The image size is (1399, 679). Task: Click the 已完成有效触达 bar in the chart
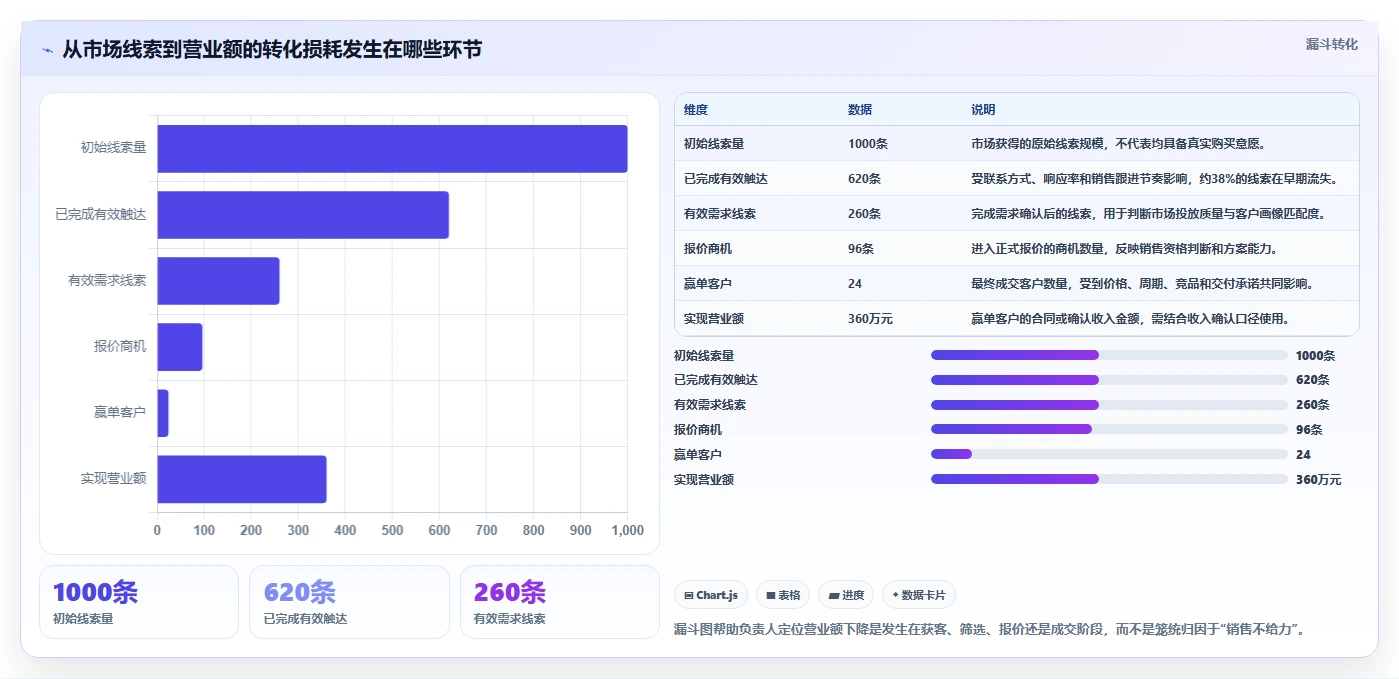coord(303,214)
